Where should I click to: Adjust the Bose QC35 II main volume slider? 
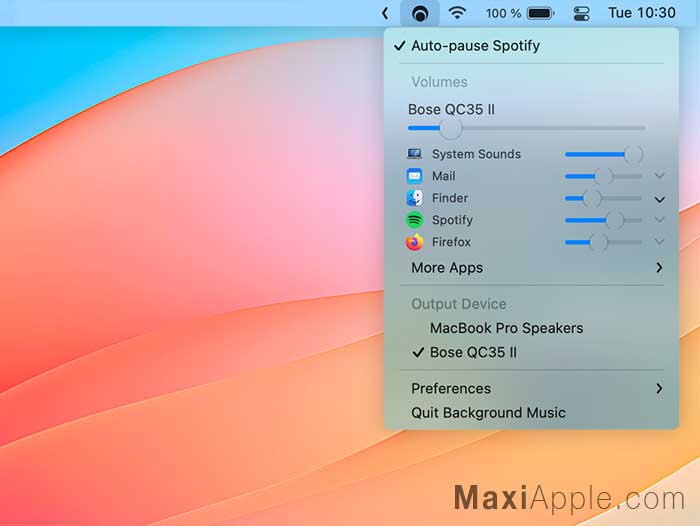(x=526, y=129)
